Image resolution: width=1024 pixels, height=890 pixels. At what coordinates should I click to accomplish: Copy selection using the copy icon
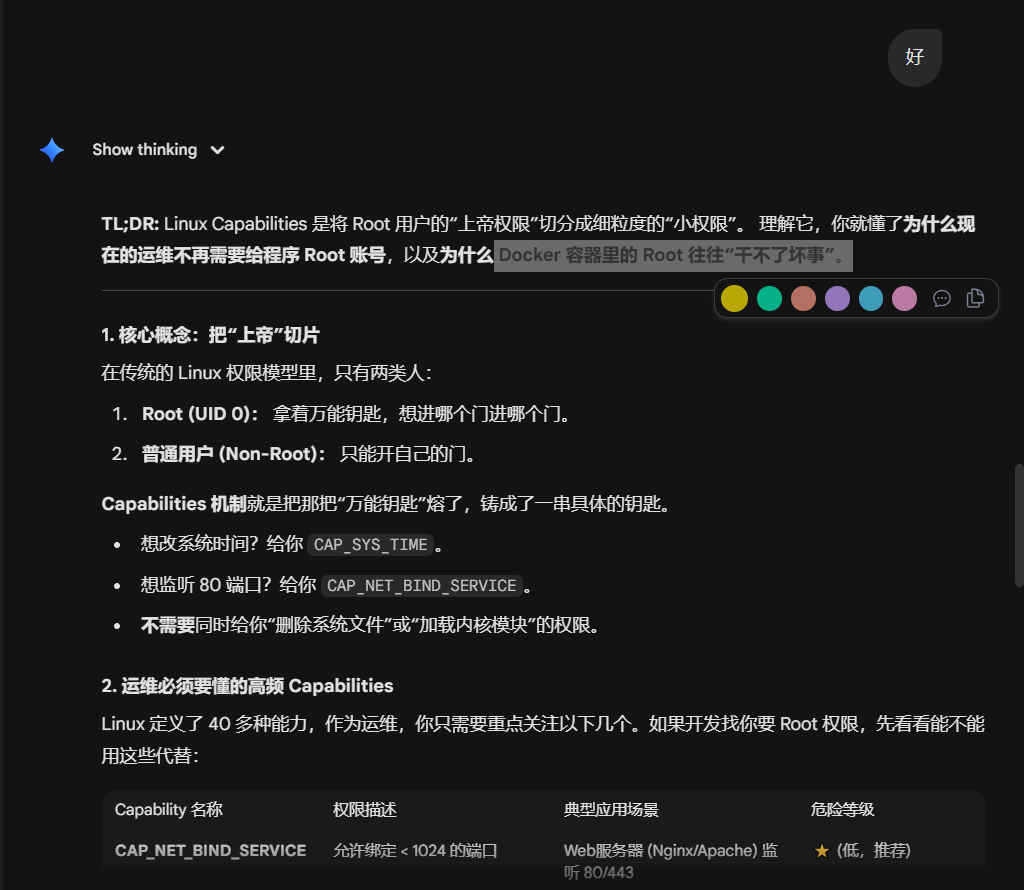click(x=976, y=298)
